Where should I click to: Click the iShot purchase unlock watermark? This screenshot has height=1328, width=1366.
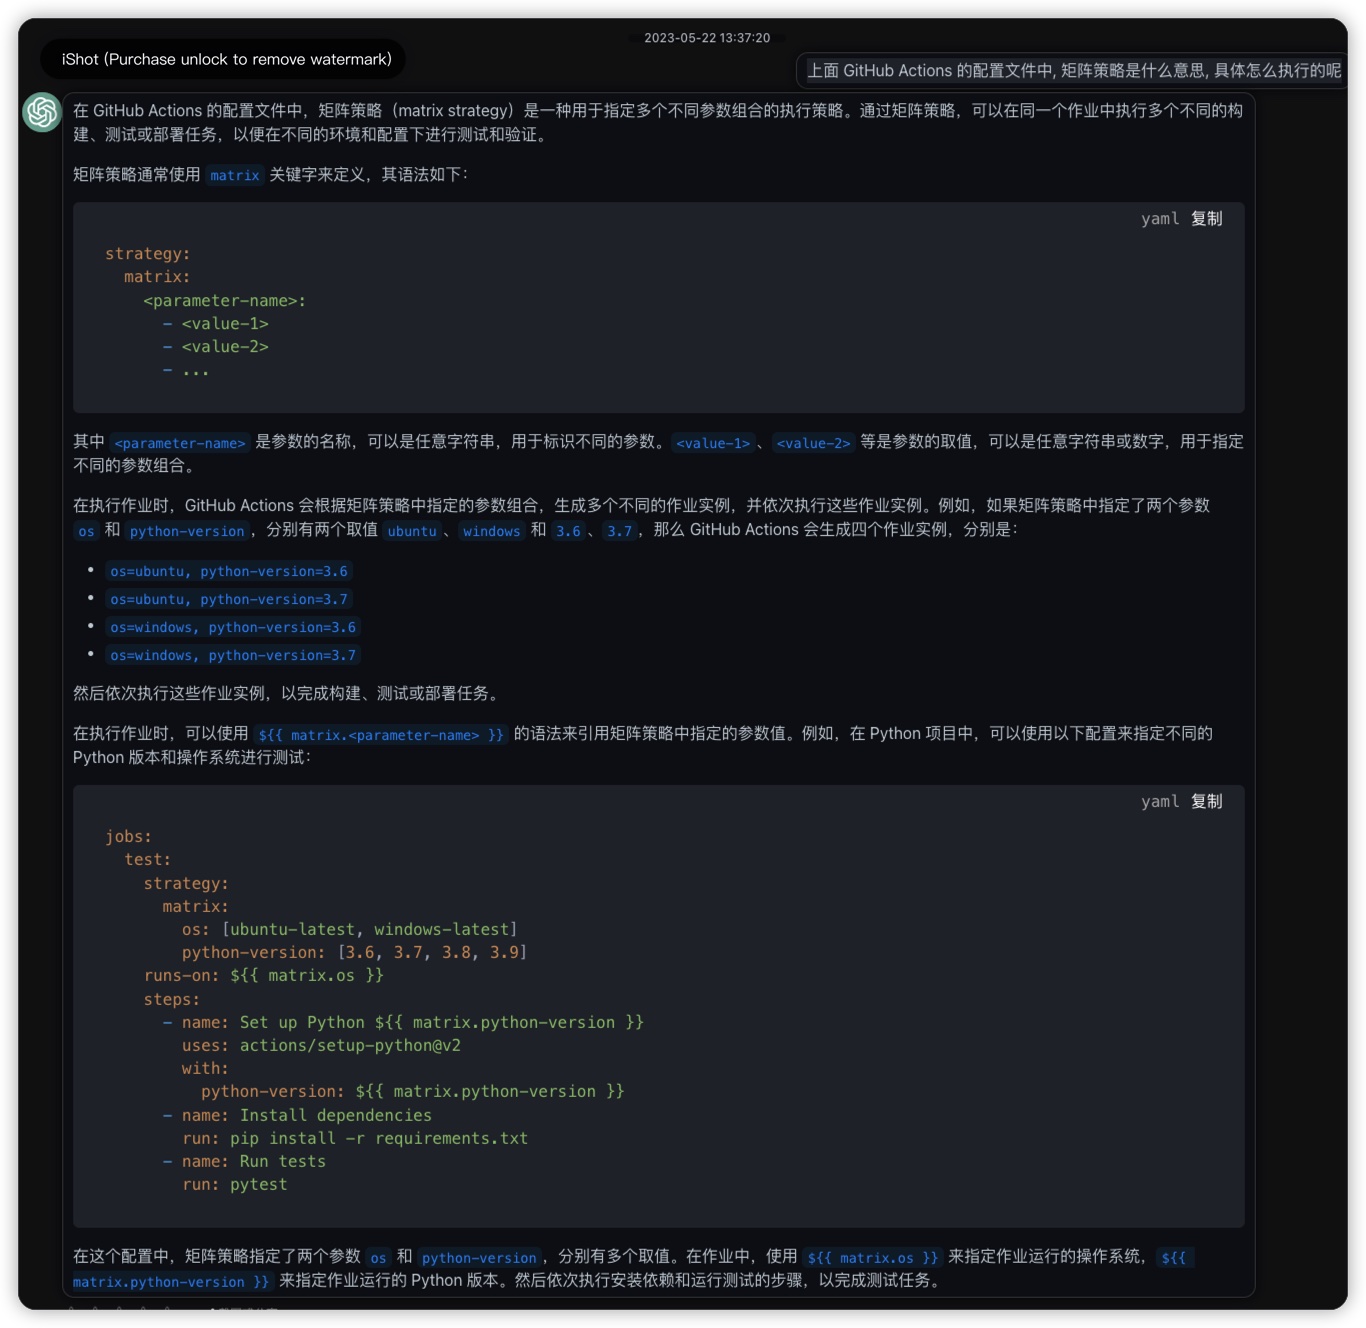tap(226, 59)
